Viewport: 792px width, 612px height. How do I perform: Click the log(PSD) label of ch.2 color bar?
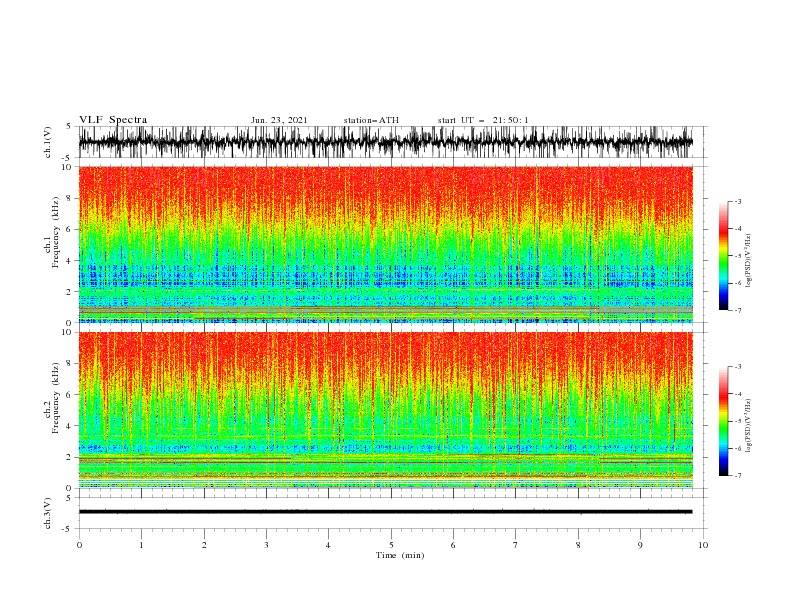(748, 426)
